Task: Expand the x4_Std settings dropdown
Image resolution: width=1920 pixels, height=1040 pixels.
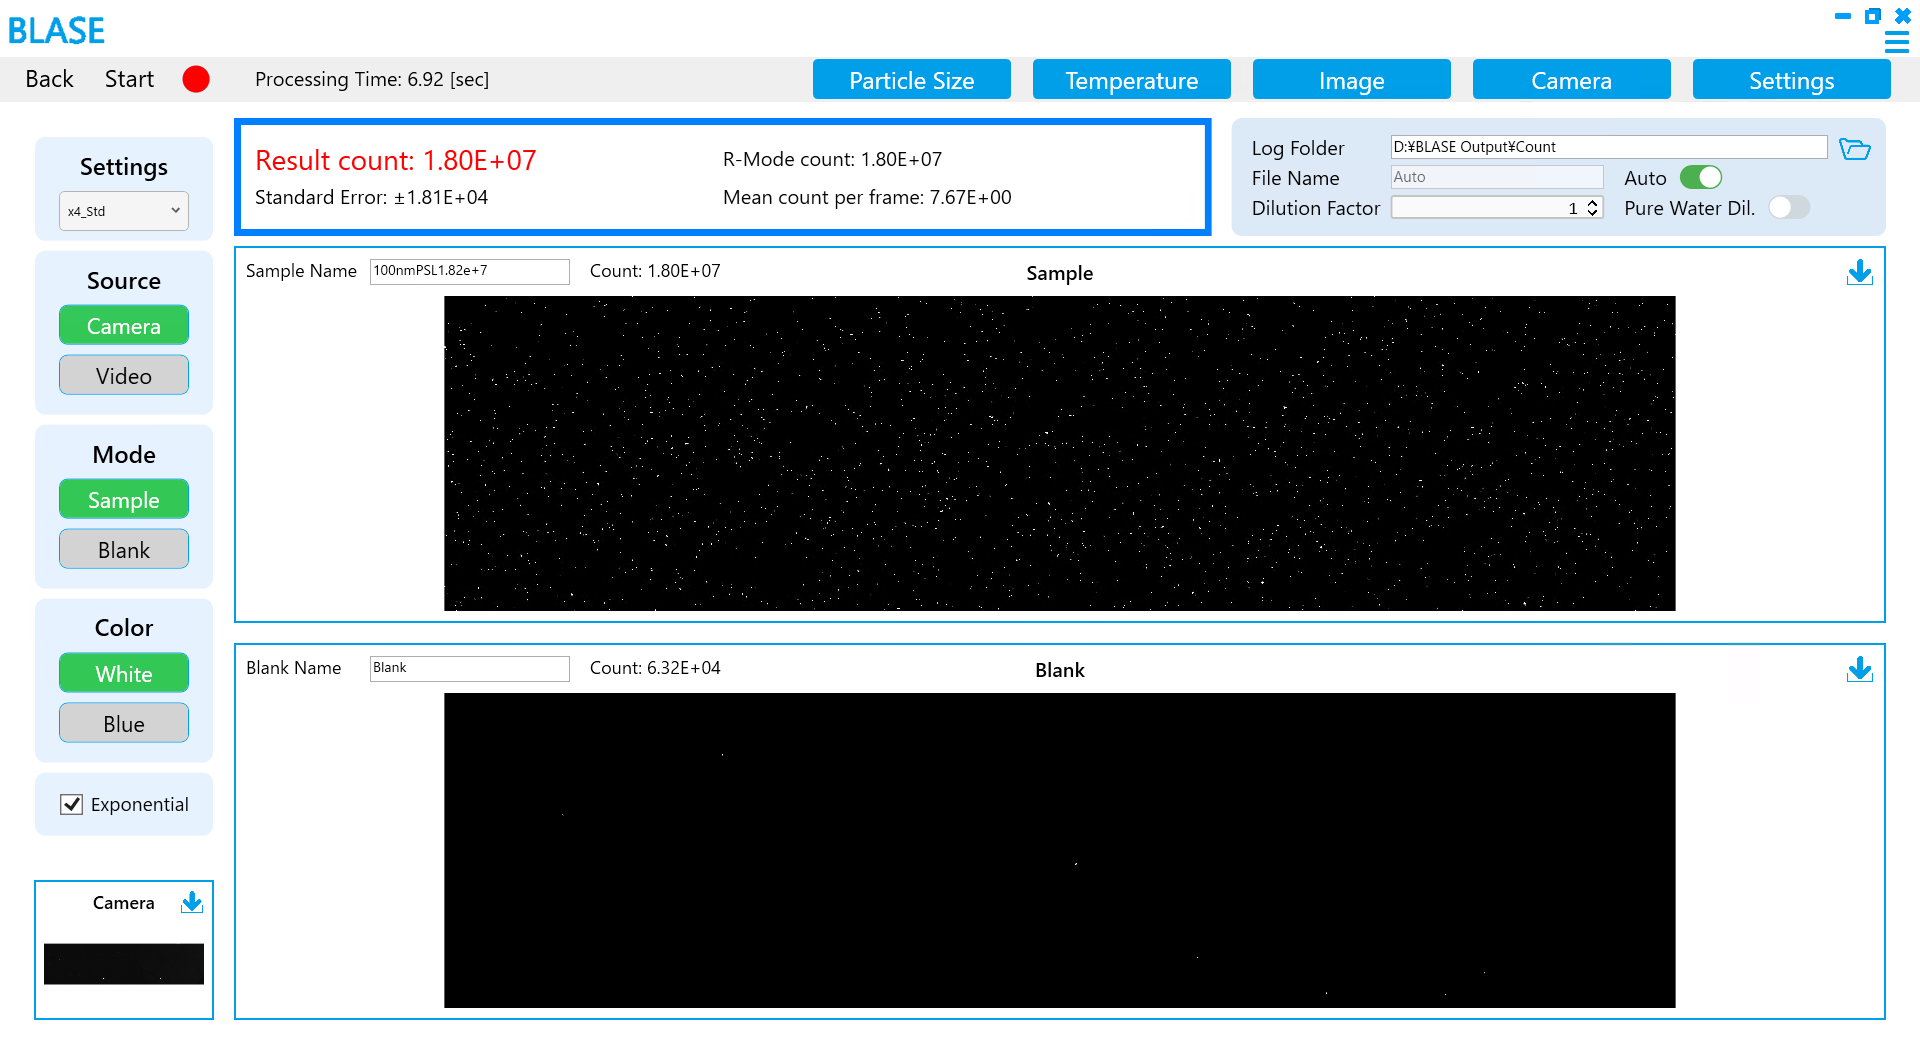Action: 124,211
